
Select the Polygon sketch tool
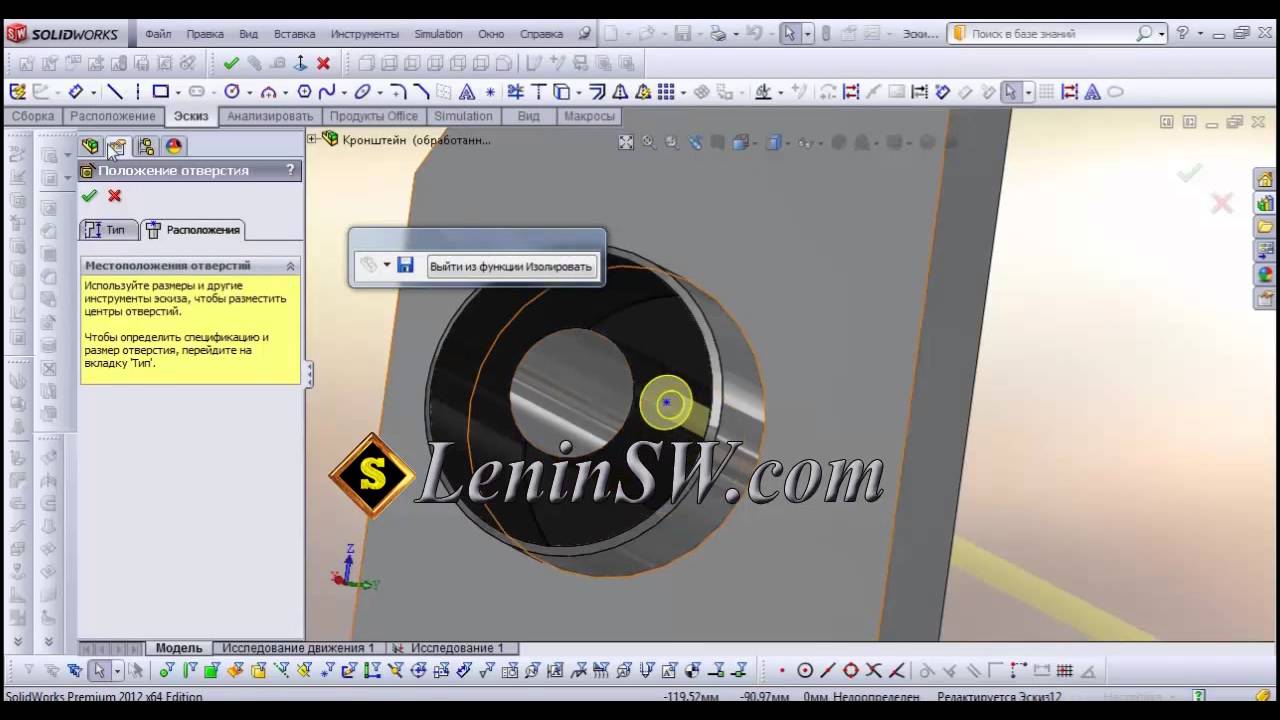pyautogui.click(x=305, y=92)
